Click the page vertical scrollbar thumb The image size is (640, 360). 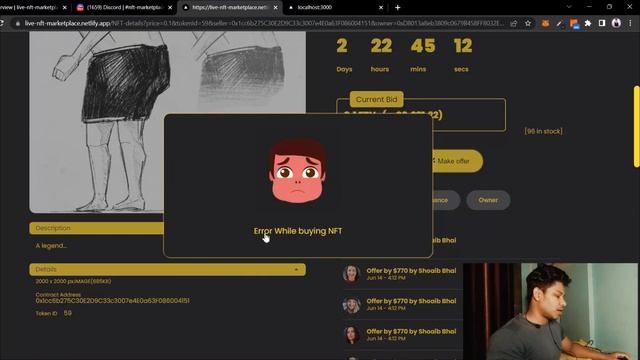[x=636, y=127]
